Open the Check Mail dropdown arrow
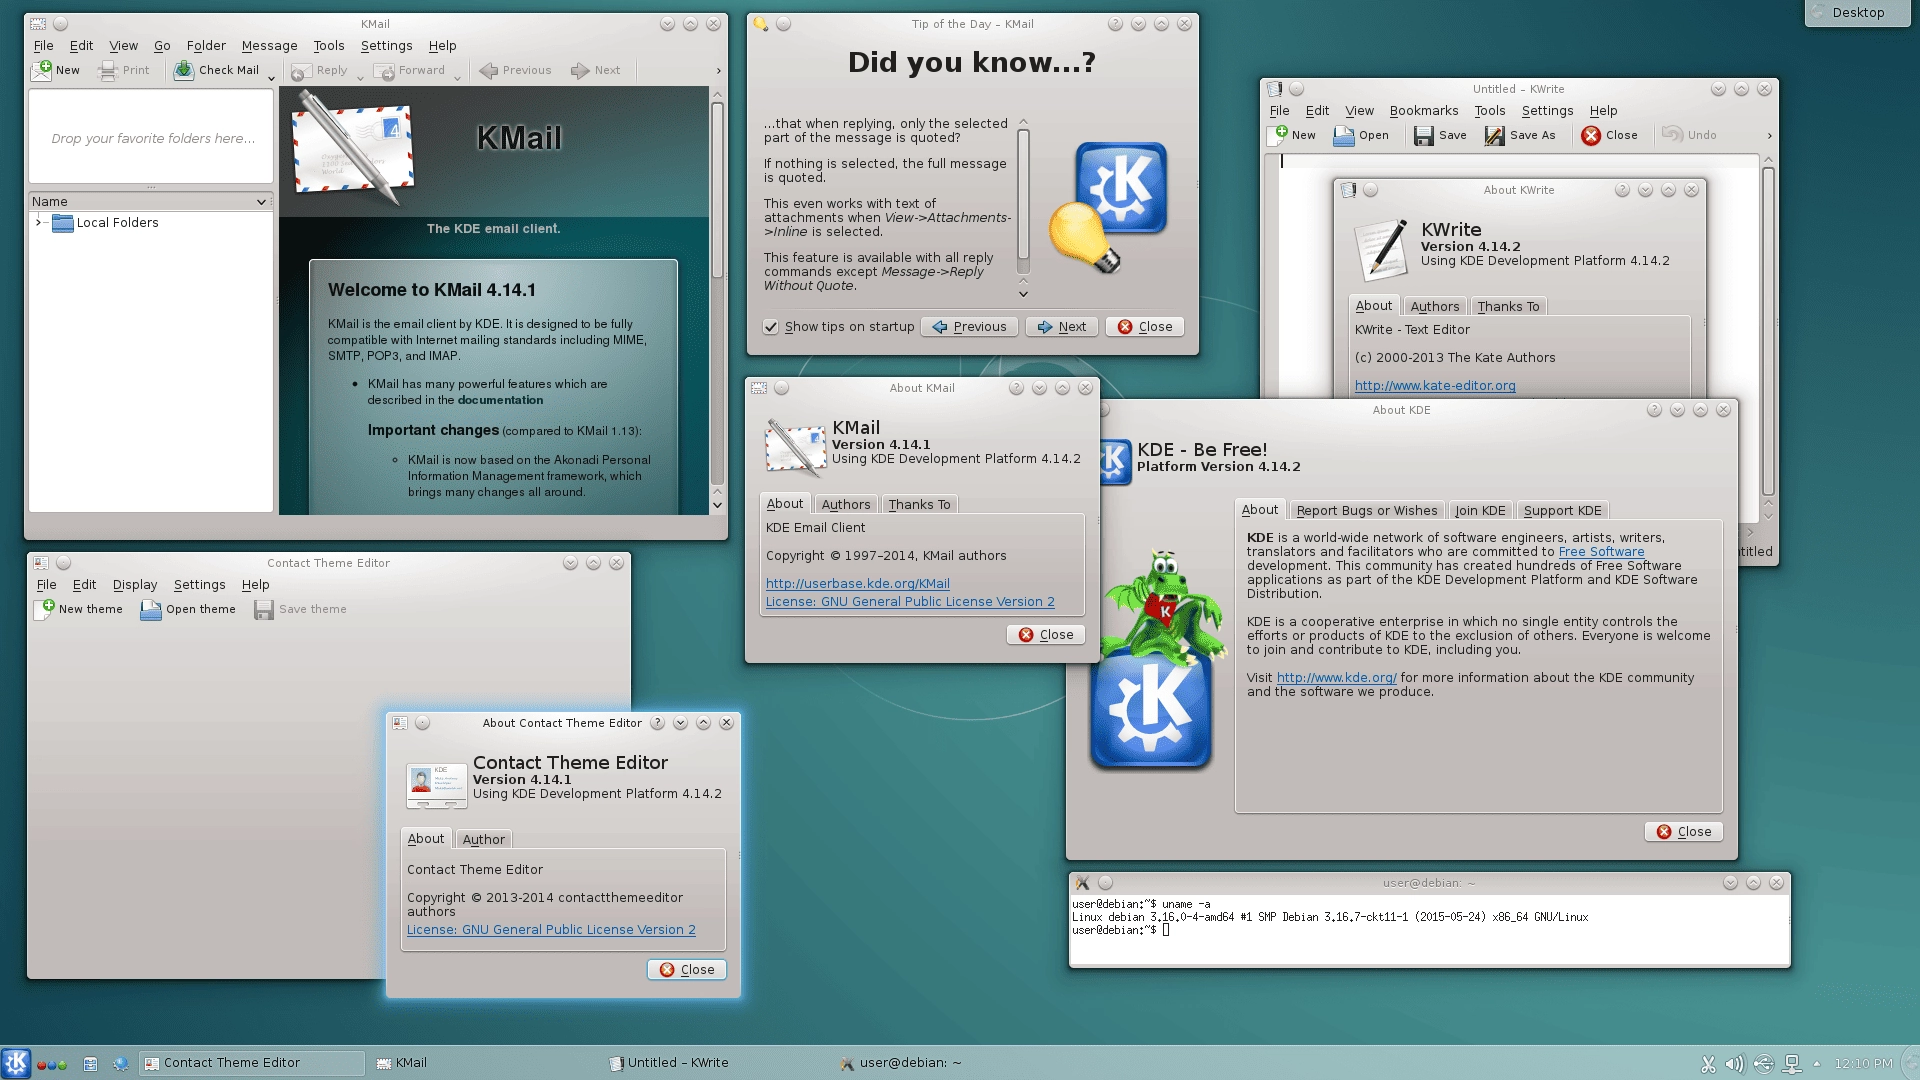Screen dimensions: 1920x1080 (x=271, y=78)
